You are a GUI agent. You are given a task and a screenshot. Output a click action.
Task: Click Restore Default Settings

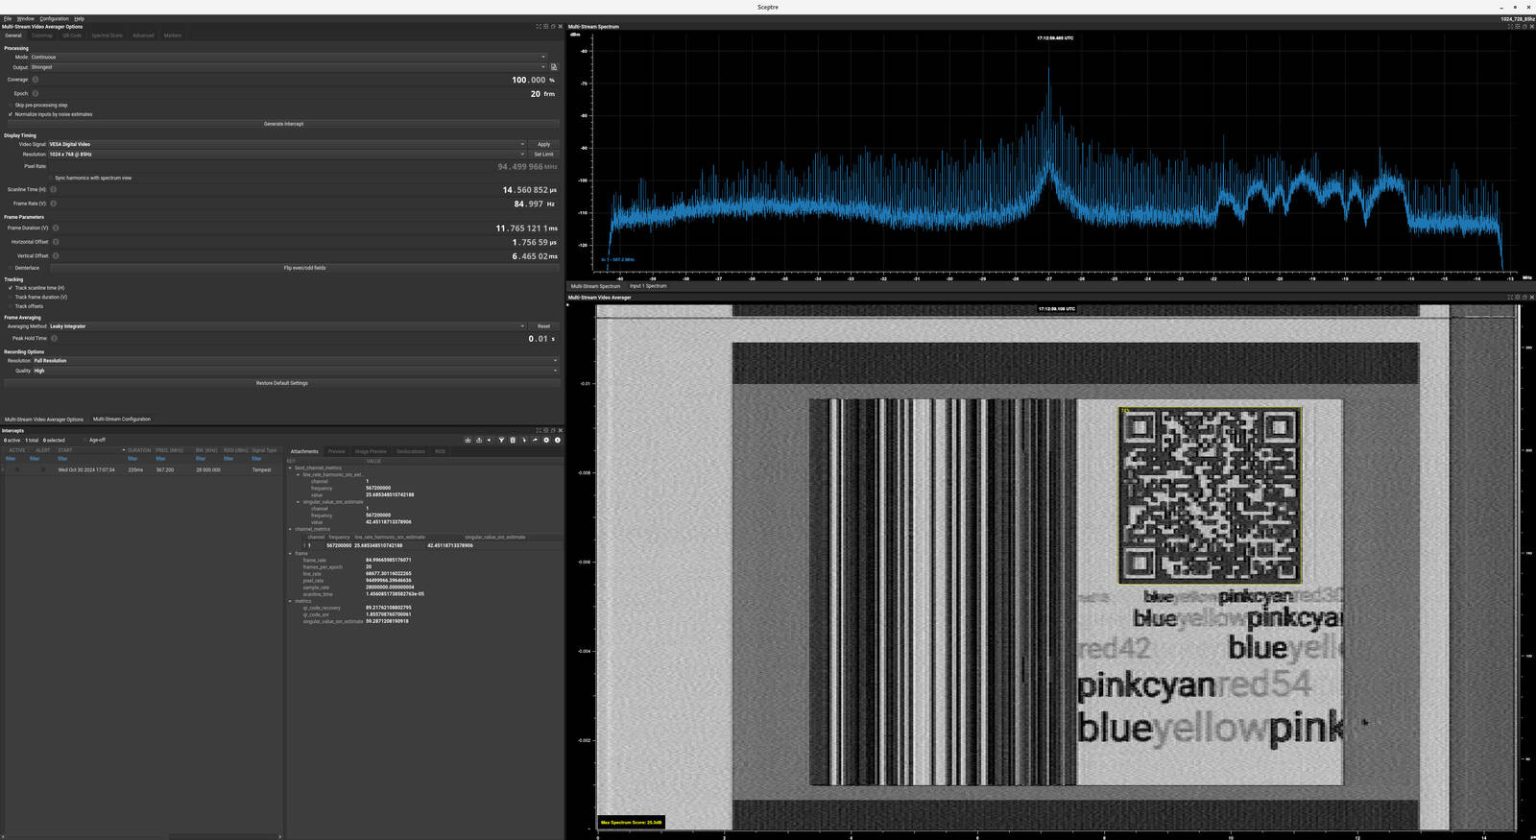[x=282, y=383]
